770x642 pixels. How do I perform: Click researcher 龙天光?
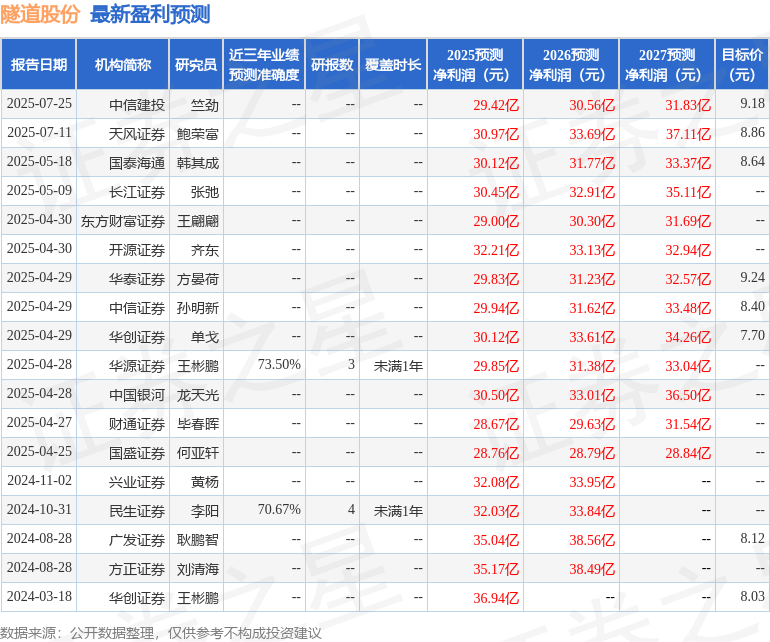click(x=198, y=394)
